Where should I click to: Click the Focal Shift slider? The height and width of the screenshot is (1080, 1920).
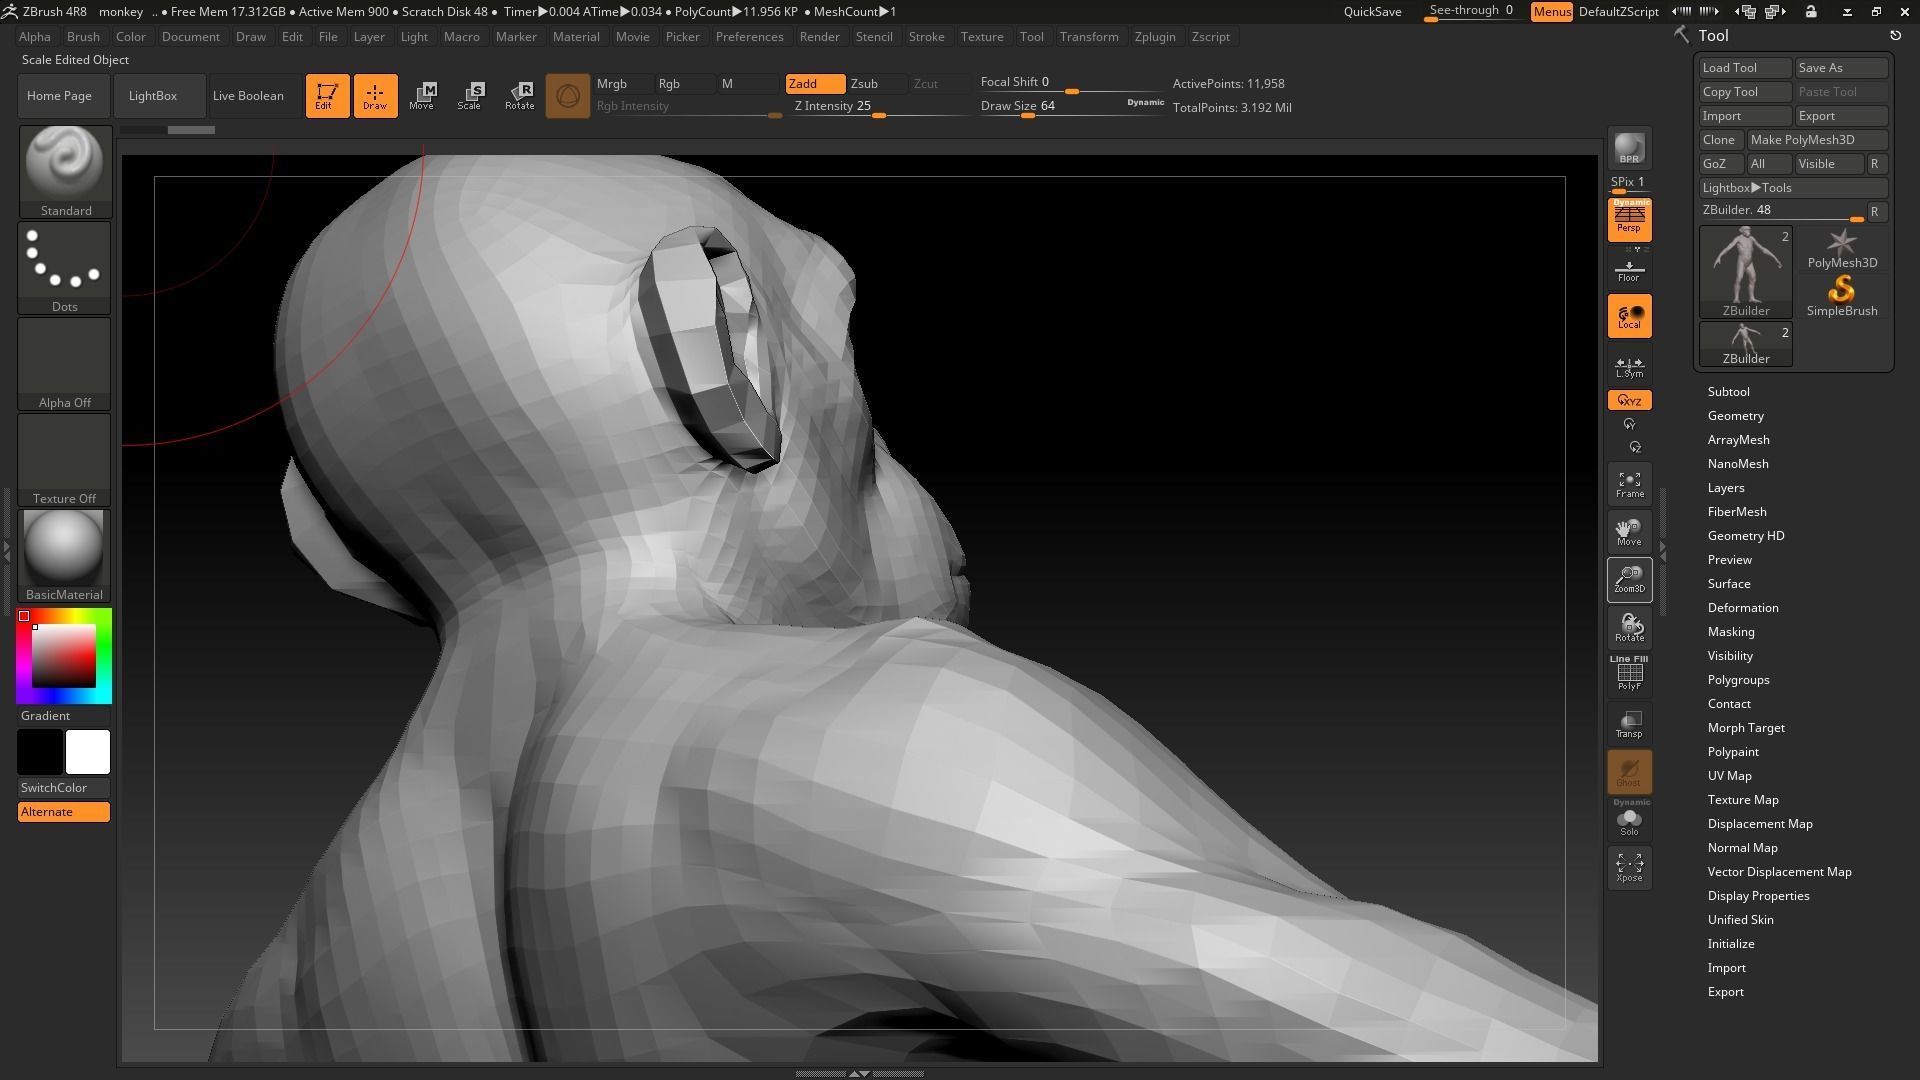pyautogui.click(x=1071, y=84)
